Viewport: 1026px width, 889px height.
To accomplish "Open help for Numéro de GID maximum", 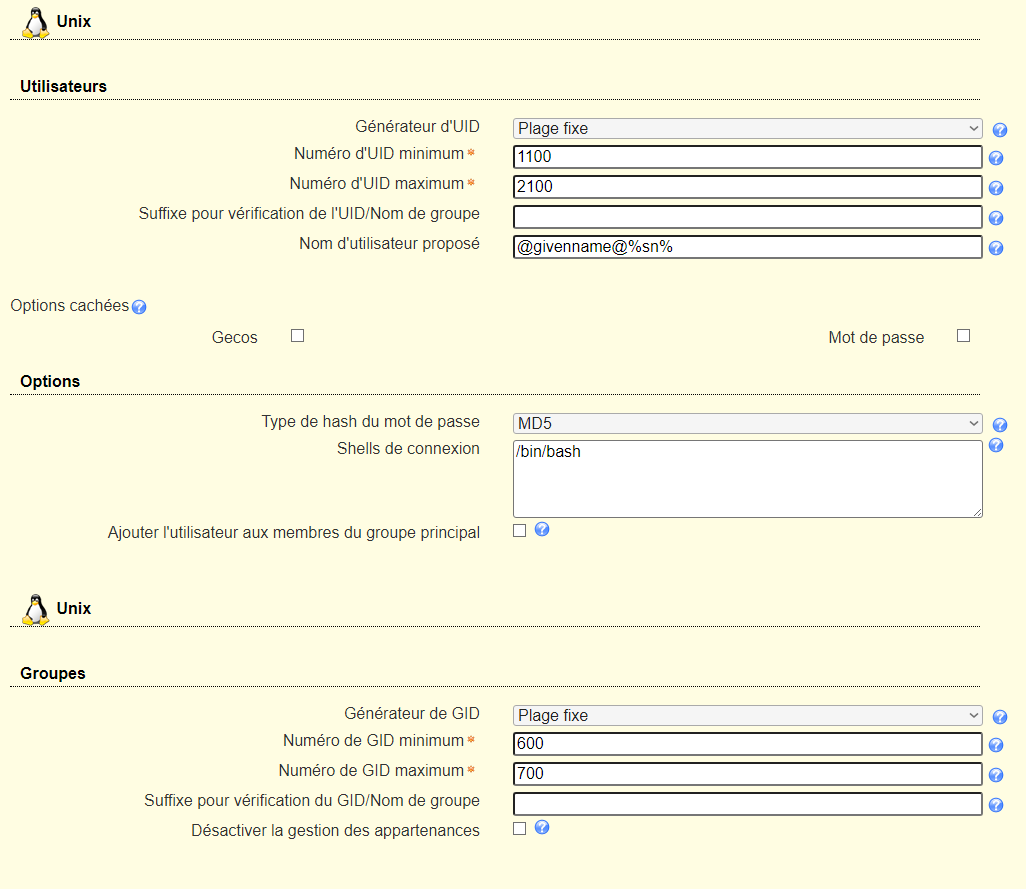I will point(996,775).
